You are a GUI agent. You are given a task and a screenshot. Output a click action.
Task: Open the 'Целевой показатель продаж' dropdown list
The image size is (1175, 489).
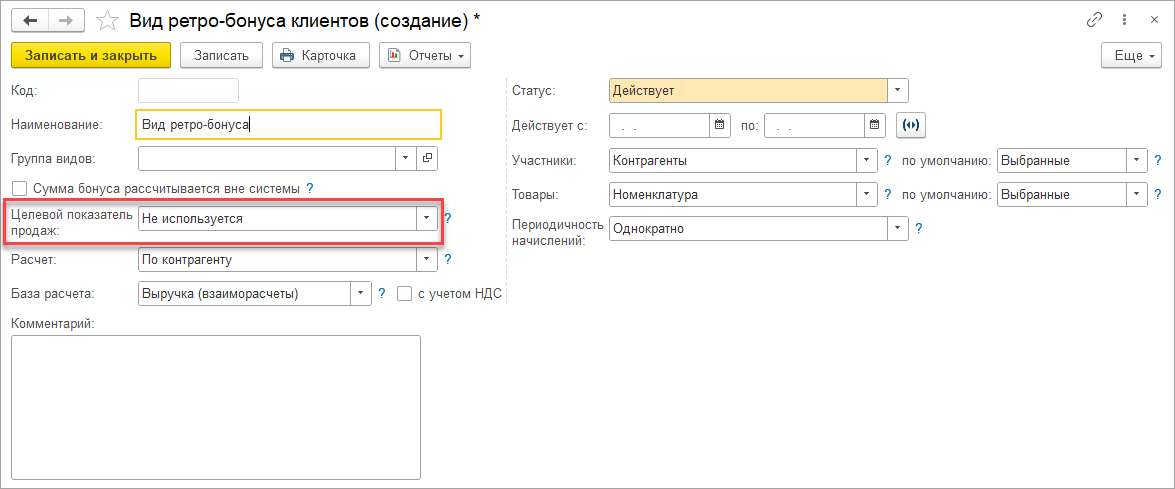click(x=427, y=218)
